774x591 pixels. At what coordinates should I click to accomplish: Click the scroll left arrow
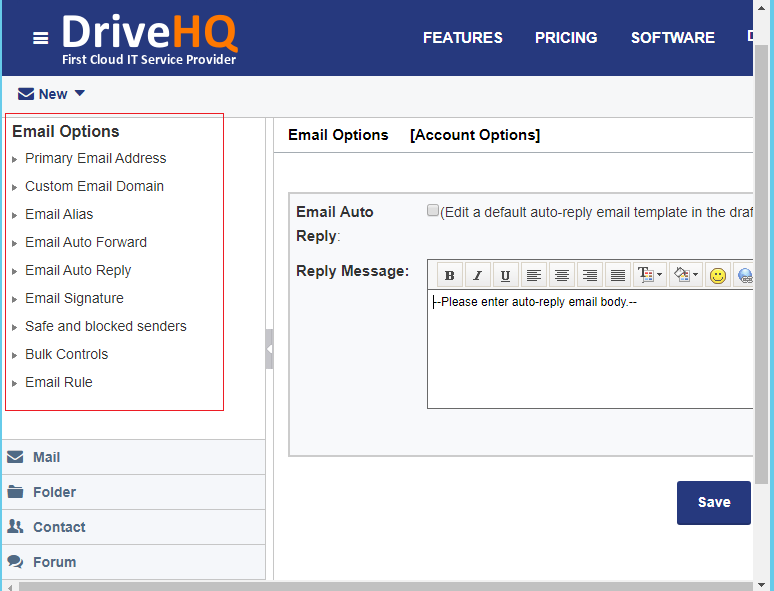10,587
